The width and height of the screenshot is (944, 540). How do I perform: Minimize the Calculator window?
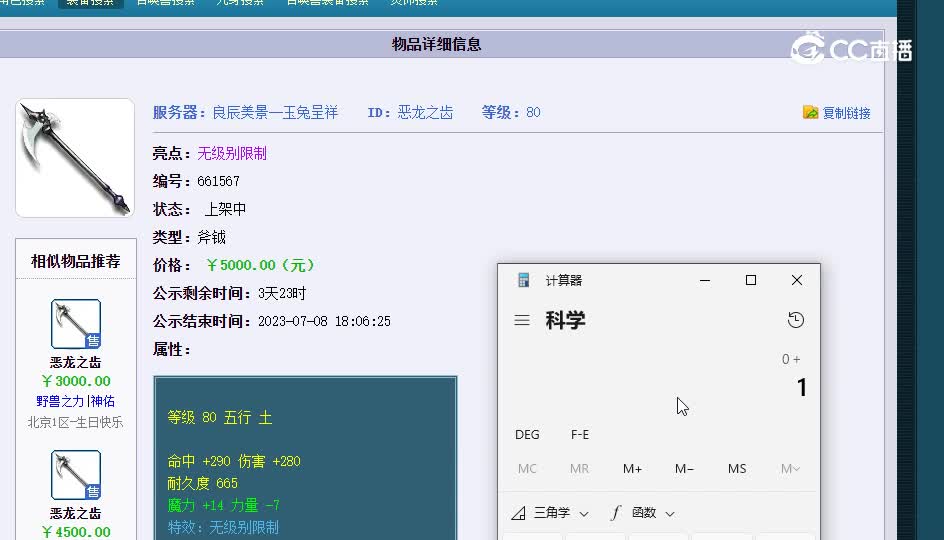pos(705,280)
